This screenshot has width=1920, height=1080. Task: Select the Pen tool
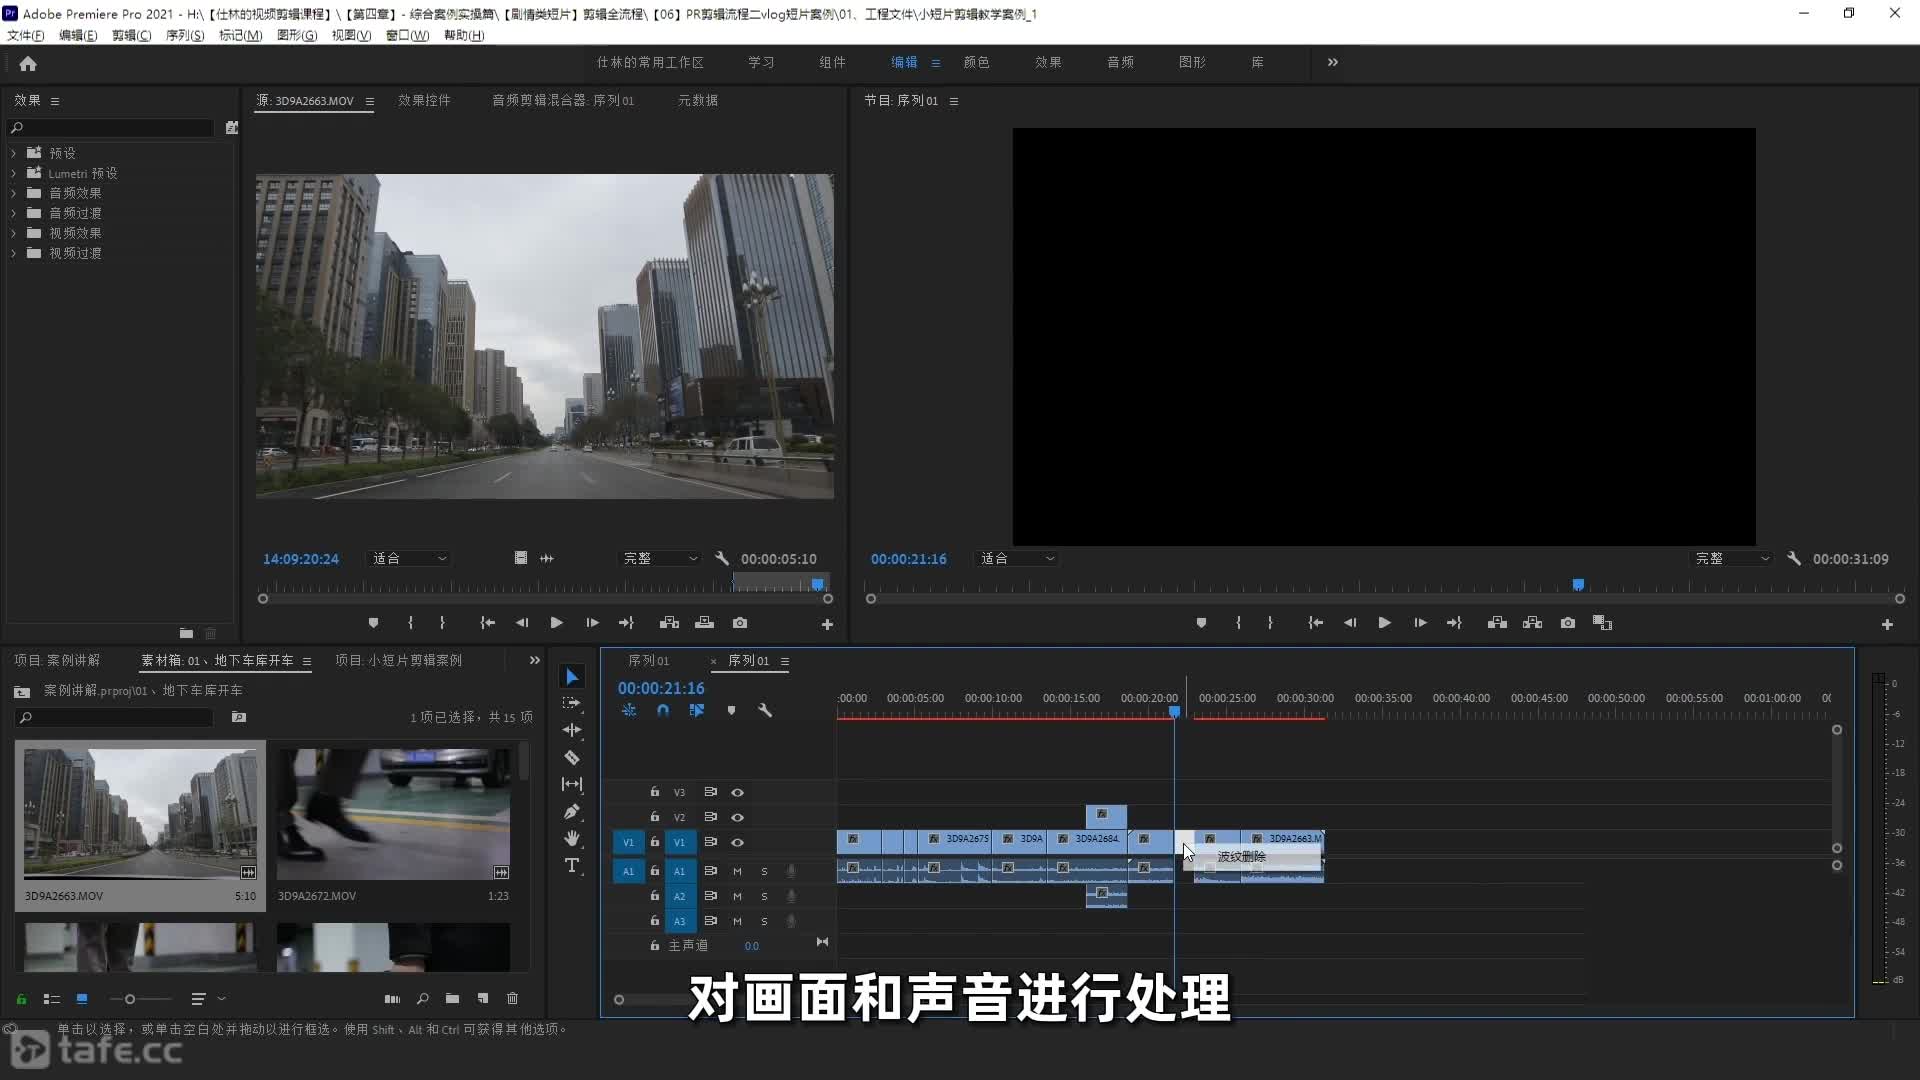point(572,811)
